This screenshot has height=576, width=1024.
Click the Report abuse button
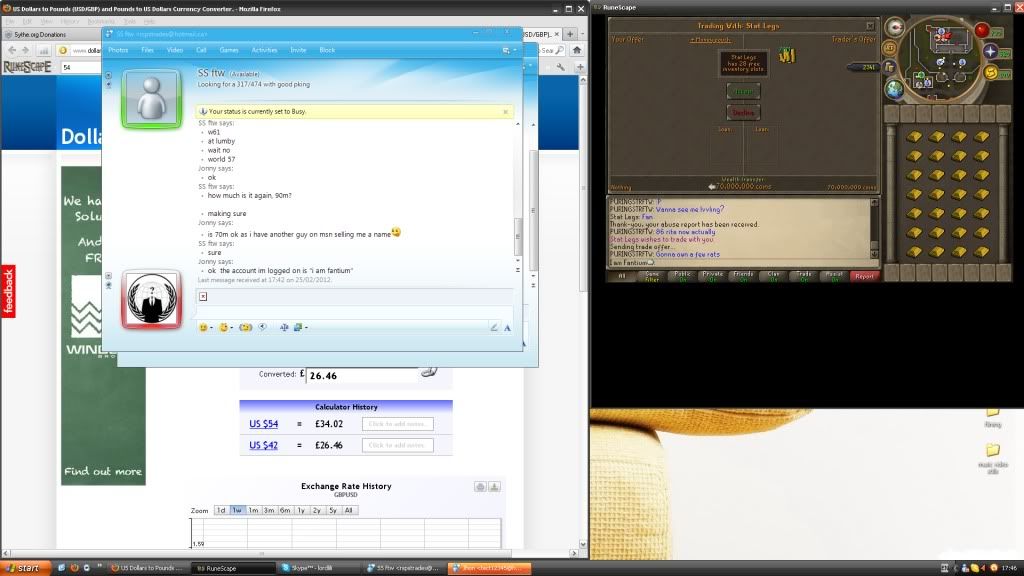click(864, 276)
